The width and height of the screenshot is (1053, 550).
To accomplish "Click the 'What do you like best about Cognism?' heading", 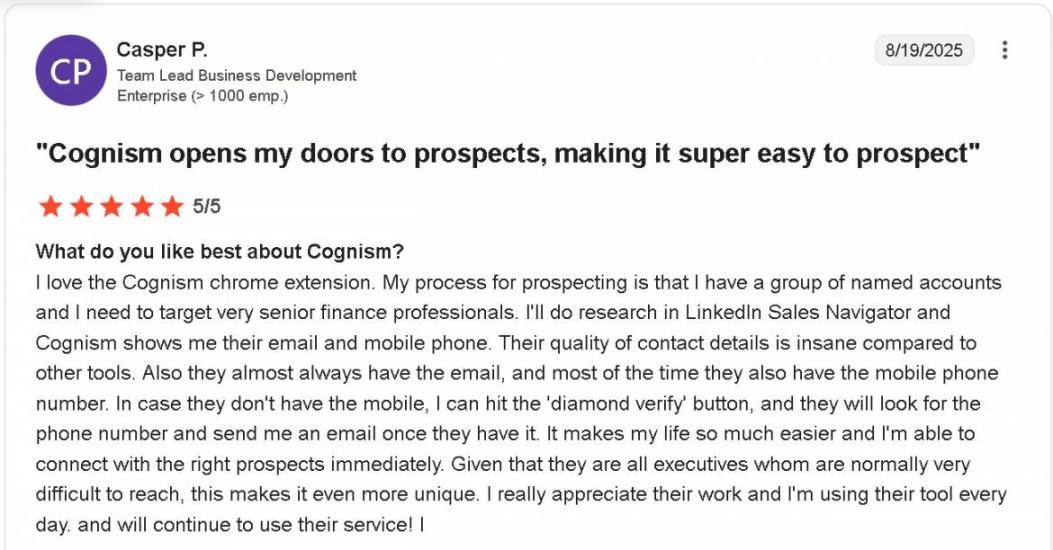I will click(220, 252).
